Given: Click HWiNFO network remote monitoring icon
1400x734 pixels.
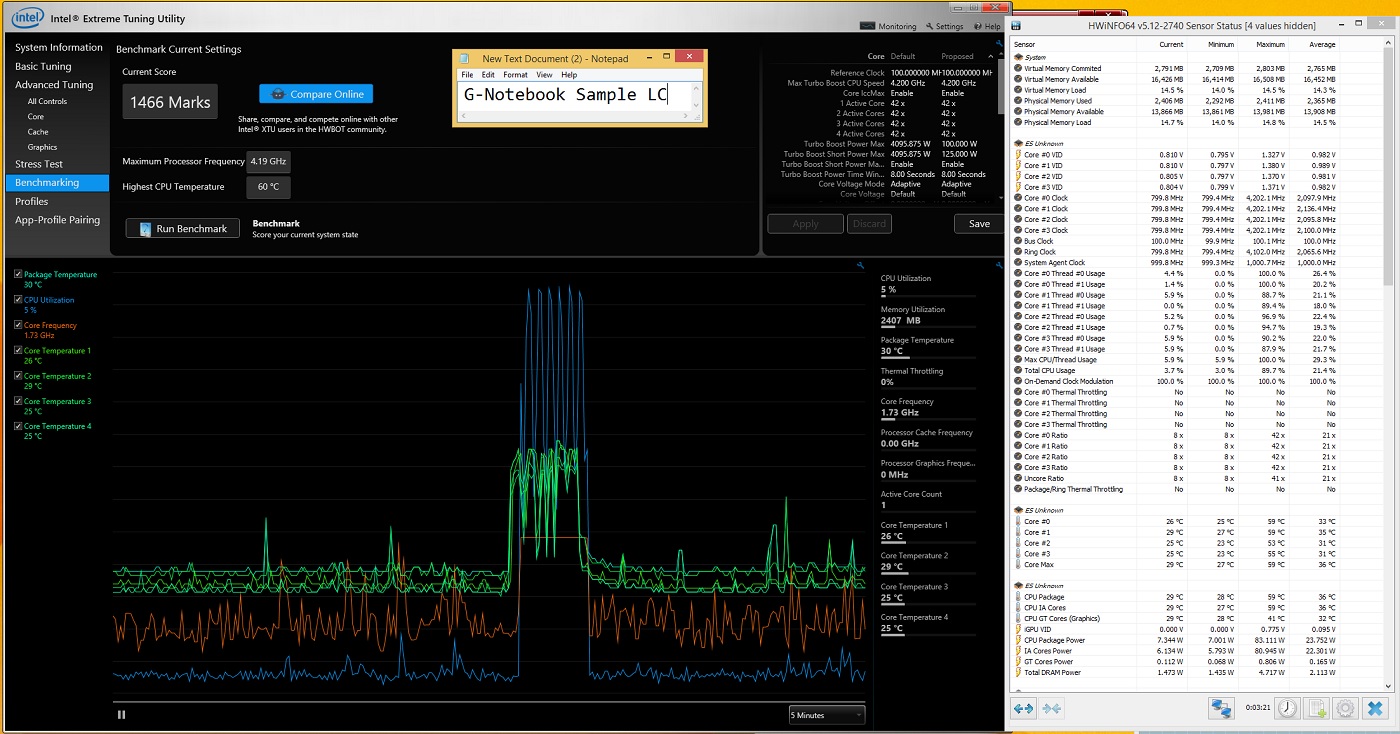Looking at the screenshot, I should [x=1221, y=708].
